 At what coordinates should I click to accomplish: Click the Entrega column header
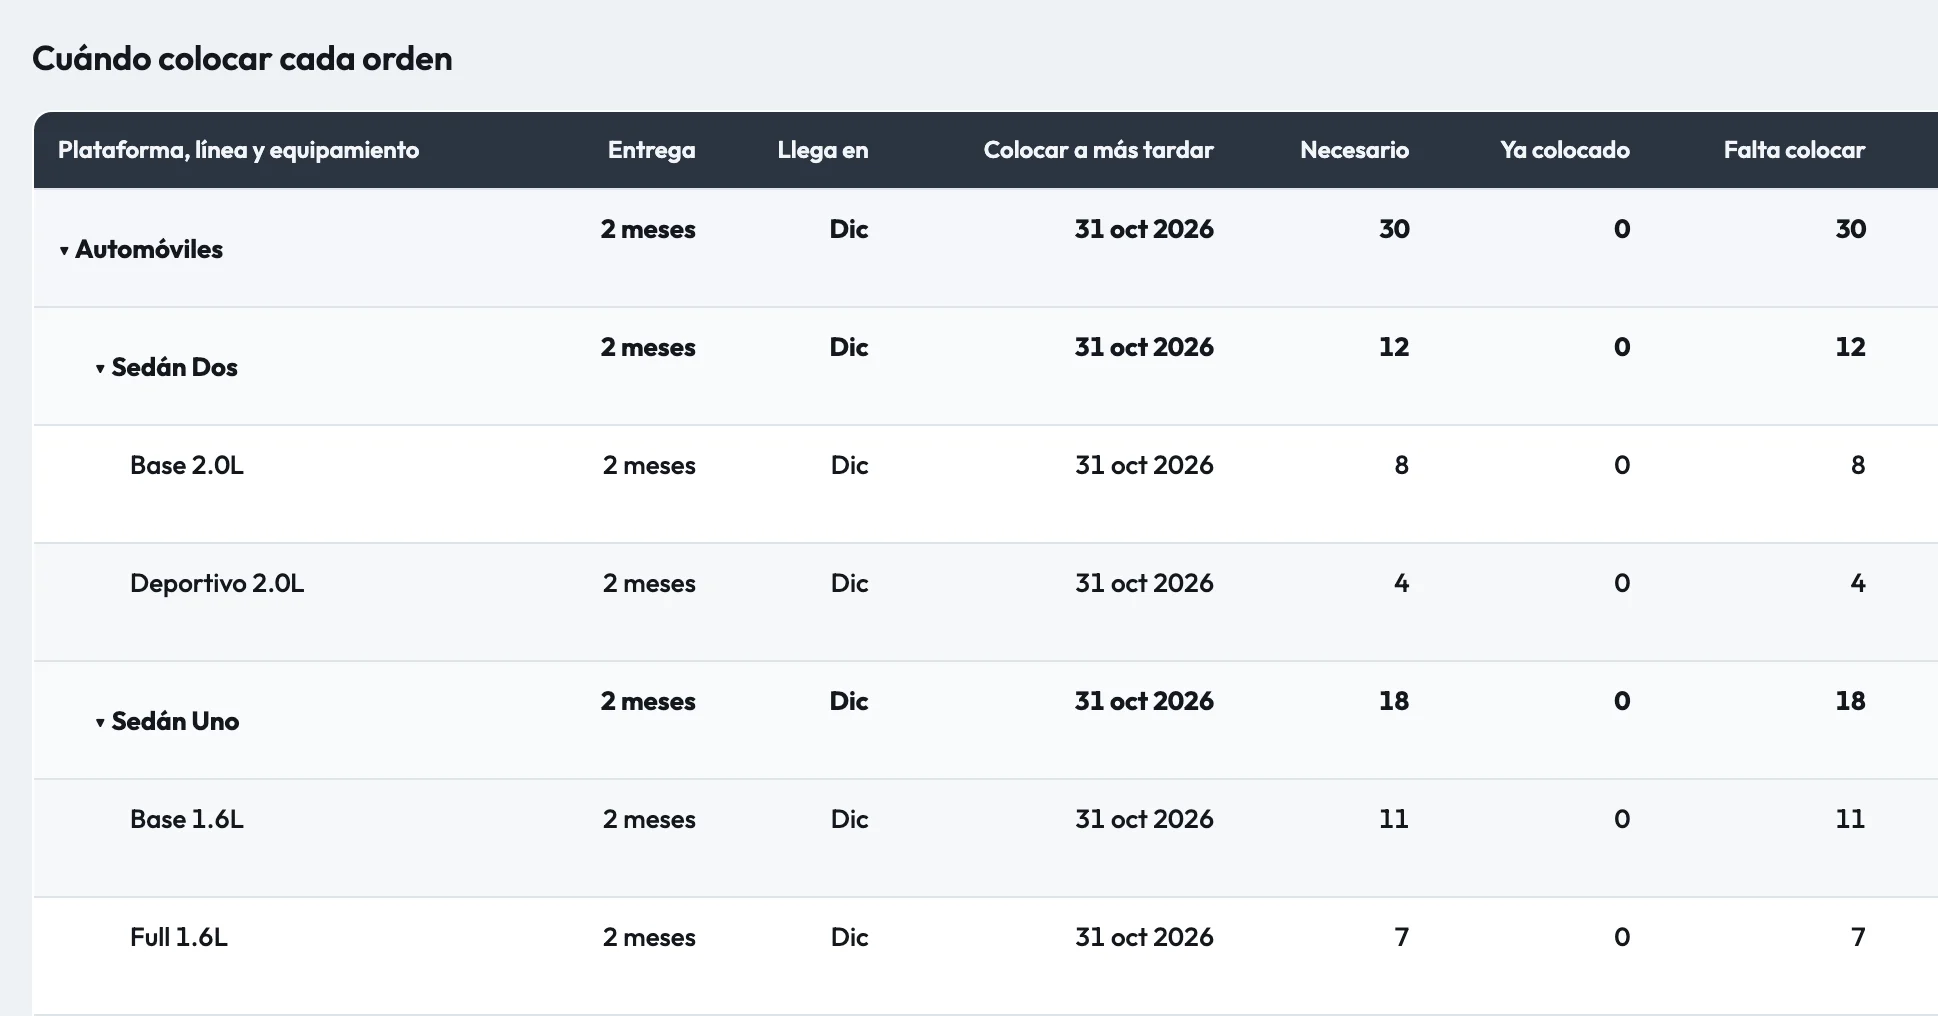point(651,150)
